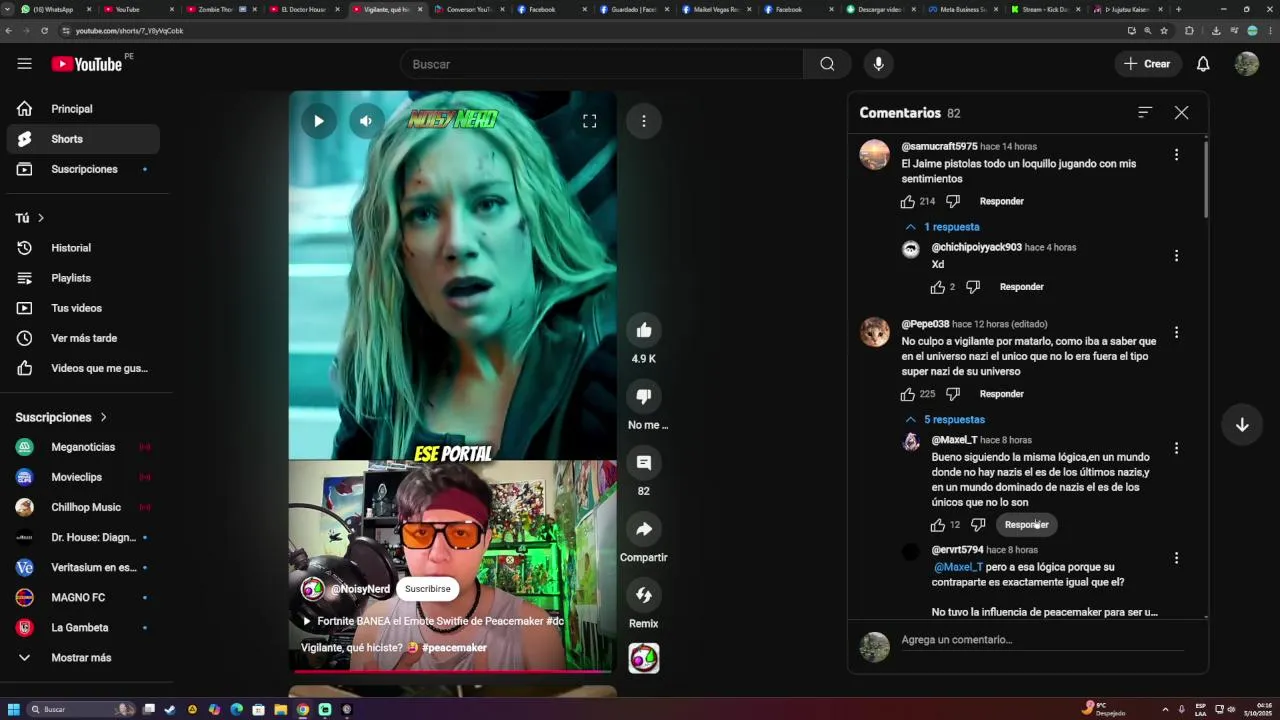Like the Short with 4.9 K likes
This screenshot has width=1280, height=720.
click(643, 330)
